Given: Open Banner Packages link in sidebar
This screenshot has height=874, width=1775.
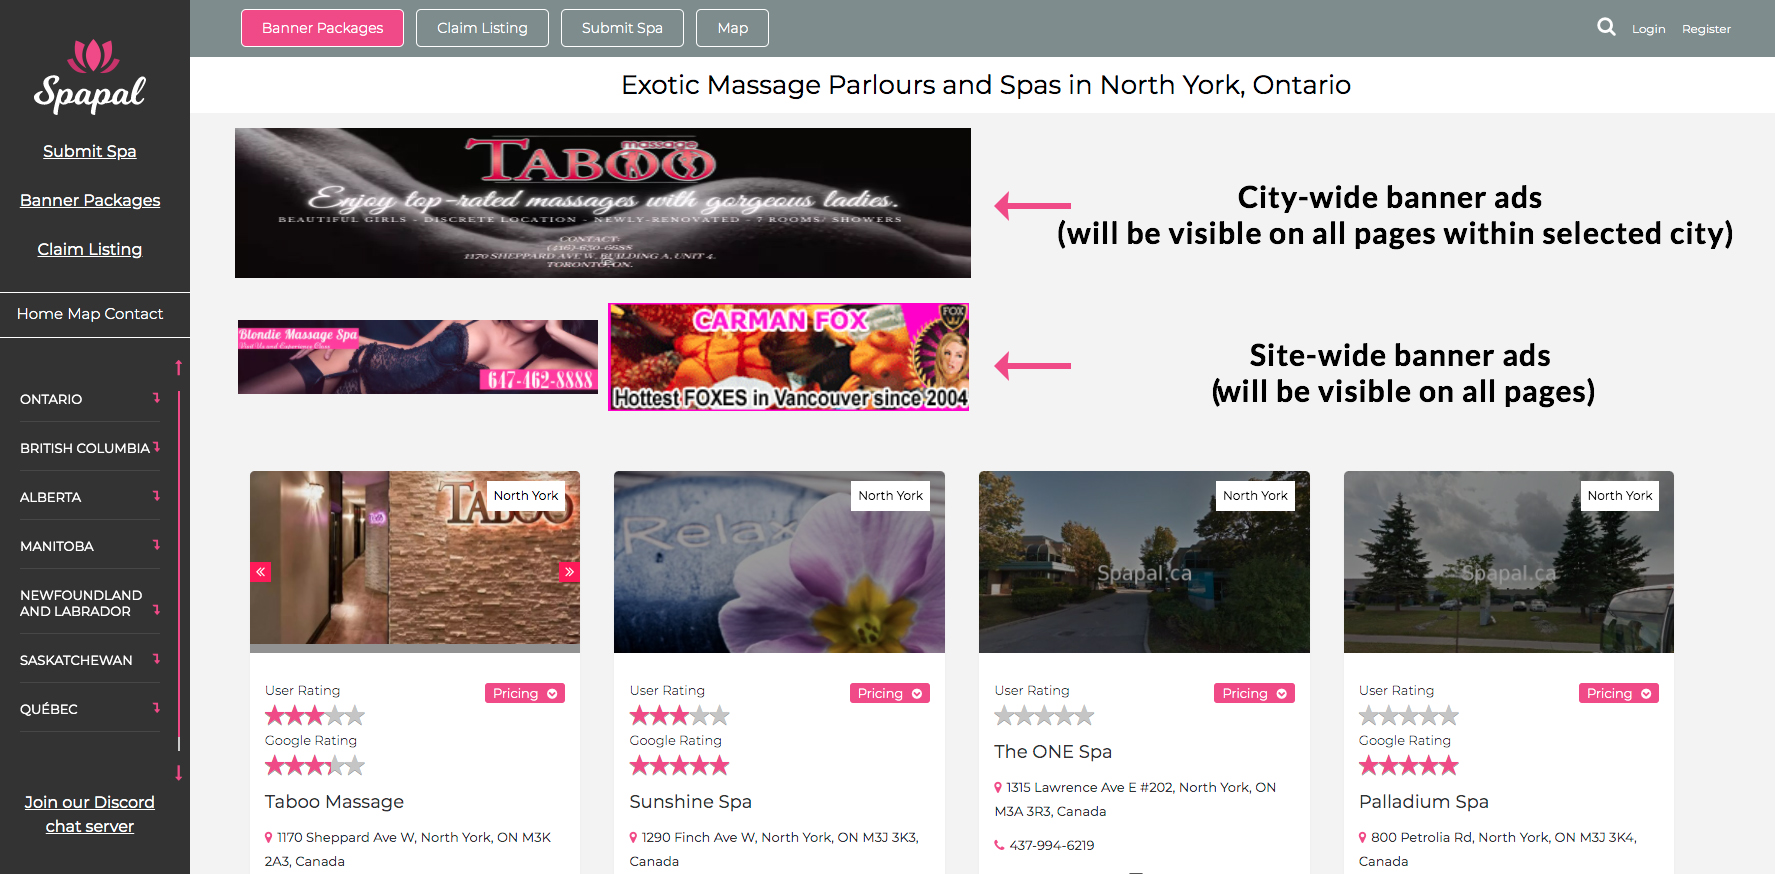Looking at the screenshot, I should [90, 200].
